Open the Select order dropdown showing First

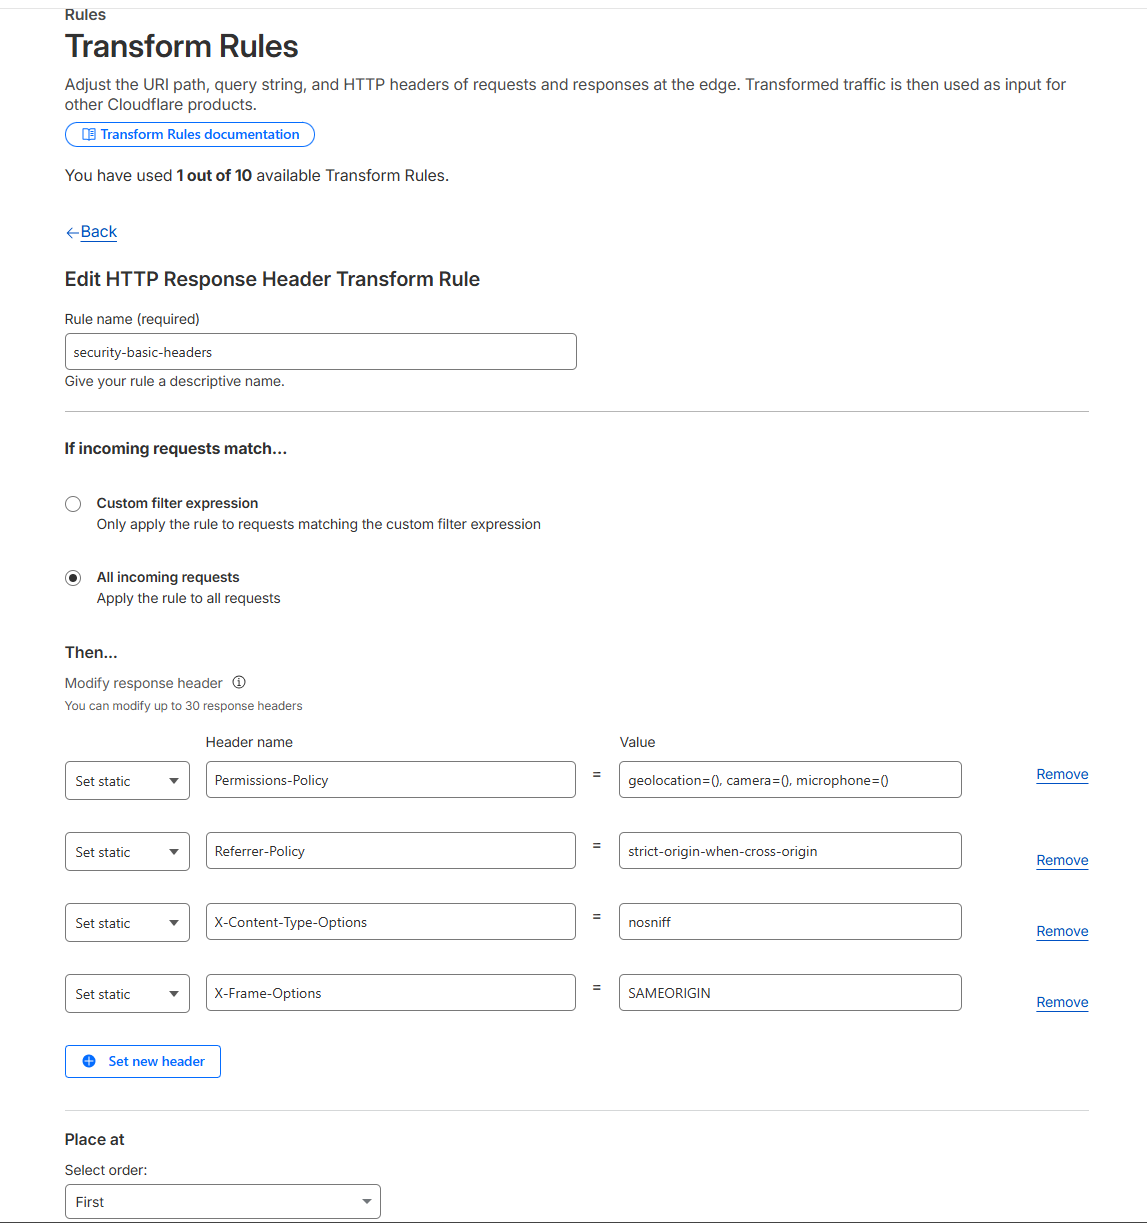[222, 1201]
